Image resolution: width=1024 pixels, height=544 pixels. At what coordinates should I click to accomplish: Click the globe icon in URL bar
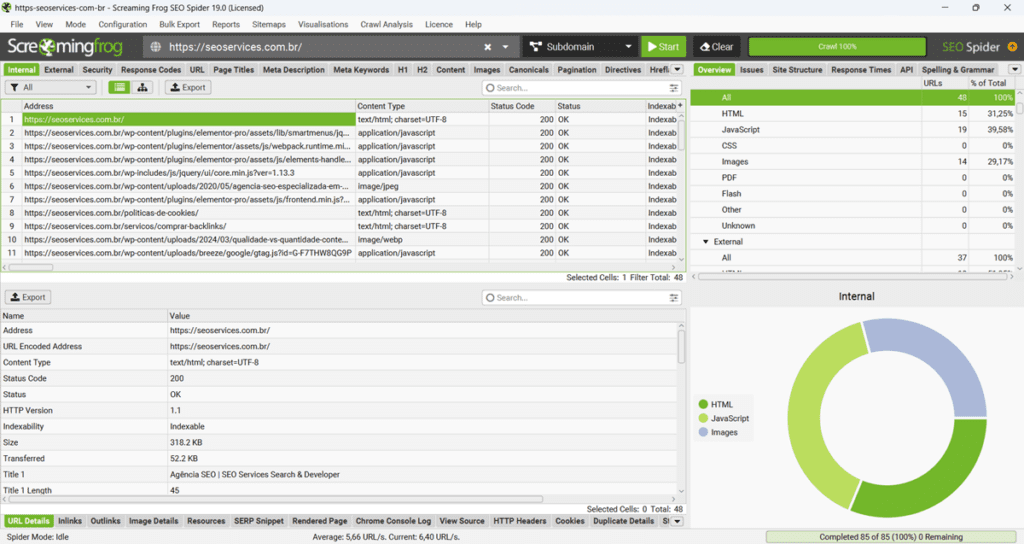tap(155, 47)
